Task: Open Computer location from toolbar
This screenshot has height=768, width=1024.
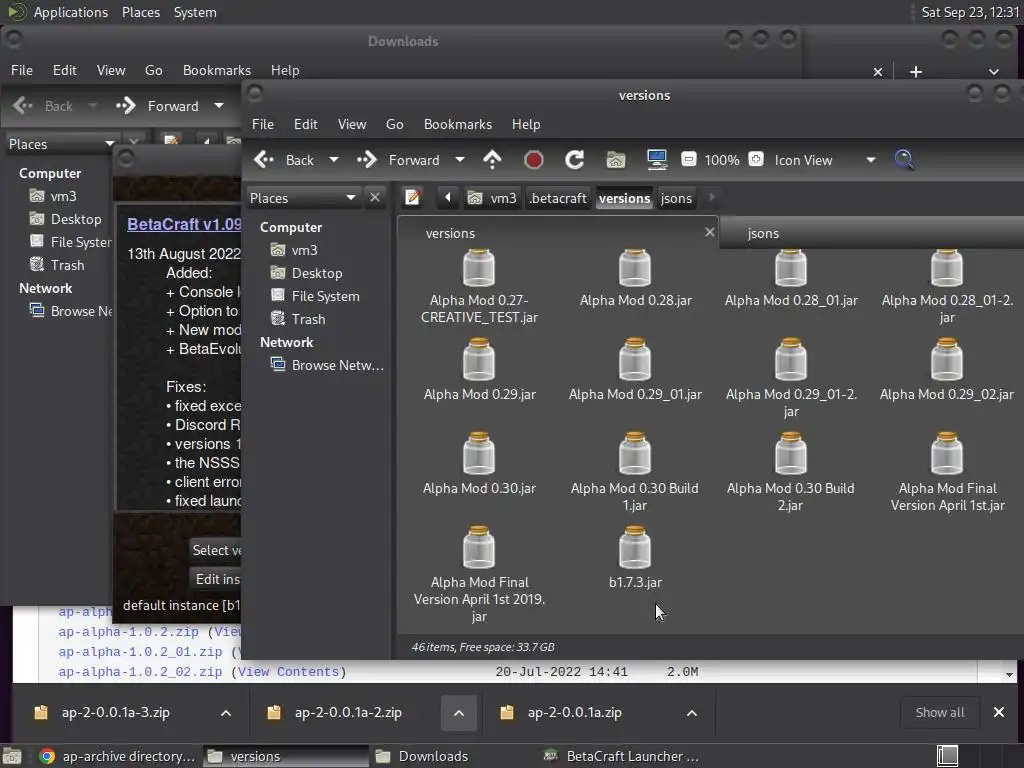Action: pyautogui.click(x=656, y=160)
